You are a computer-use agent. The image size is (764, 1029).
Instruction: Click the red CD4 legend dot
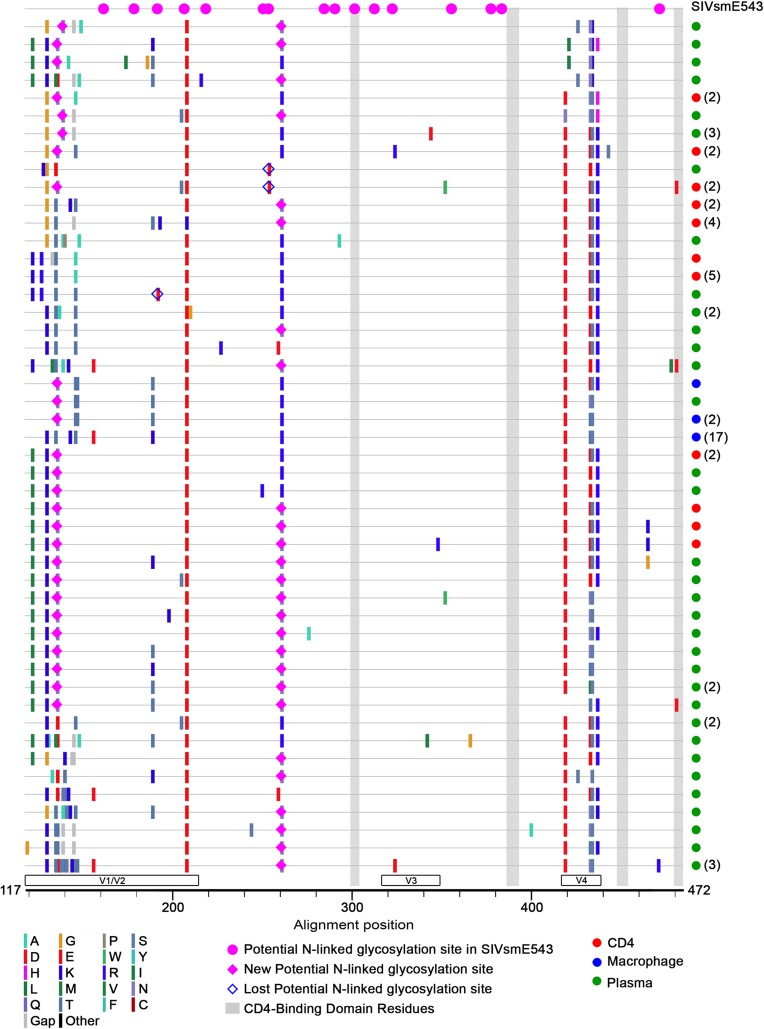pos(597,944)
